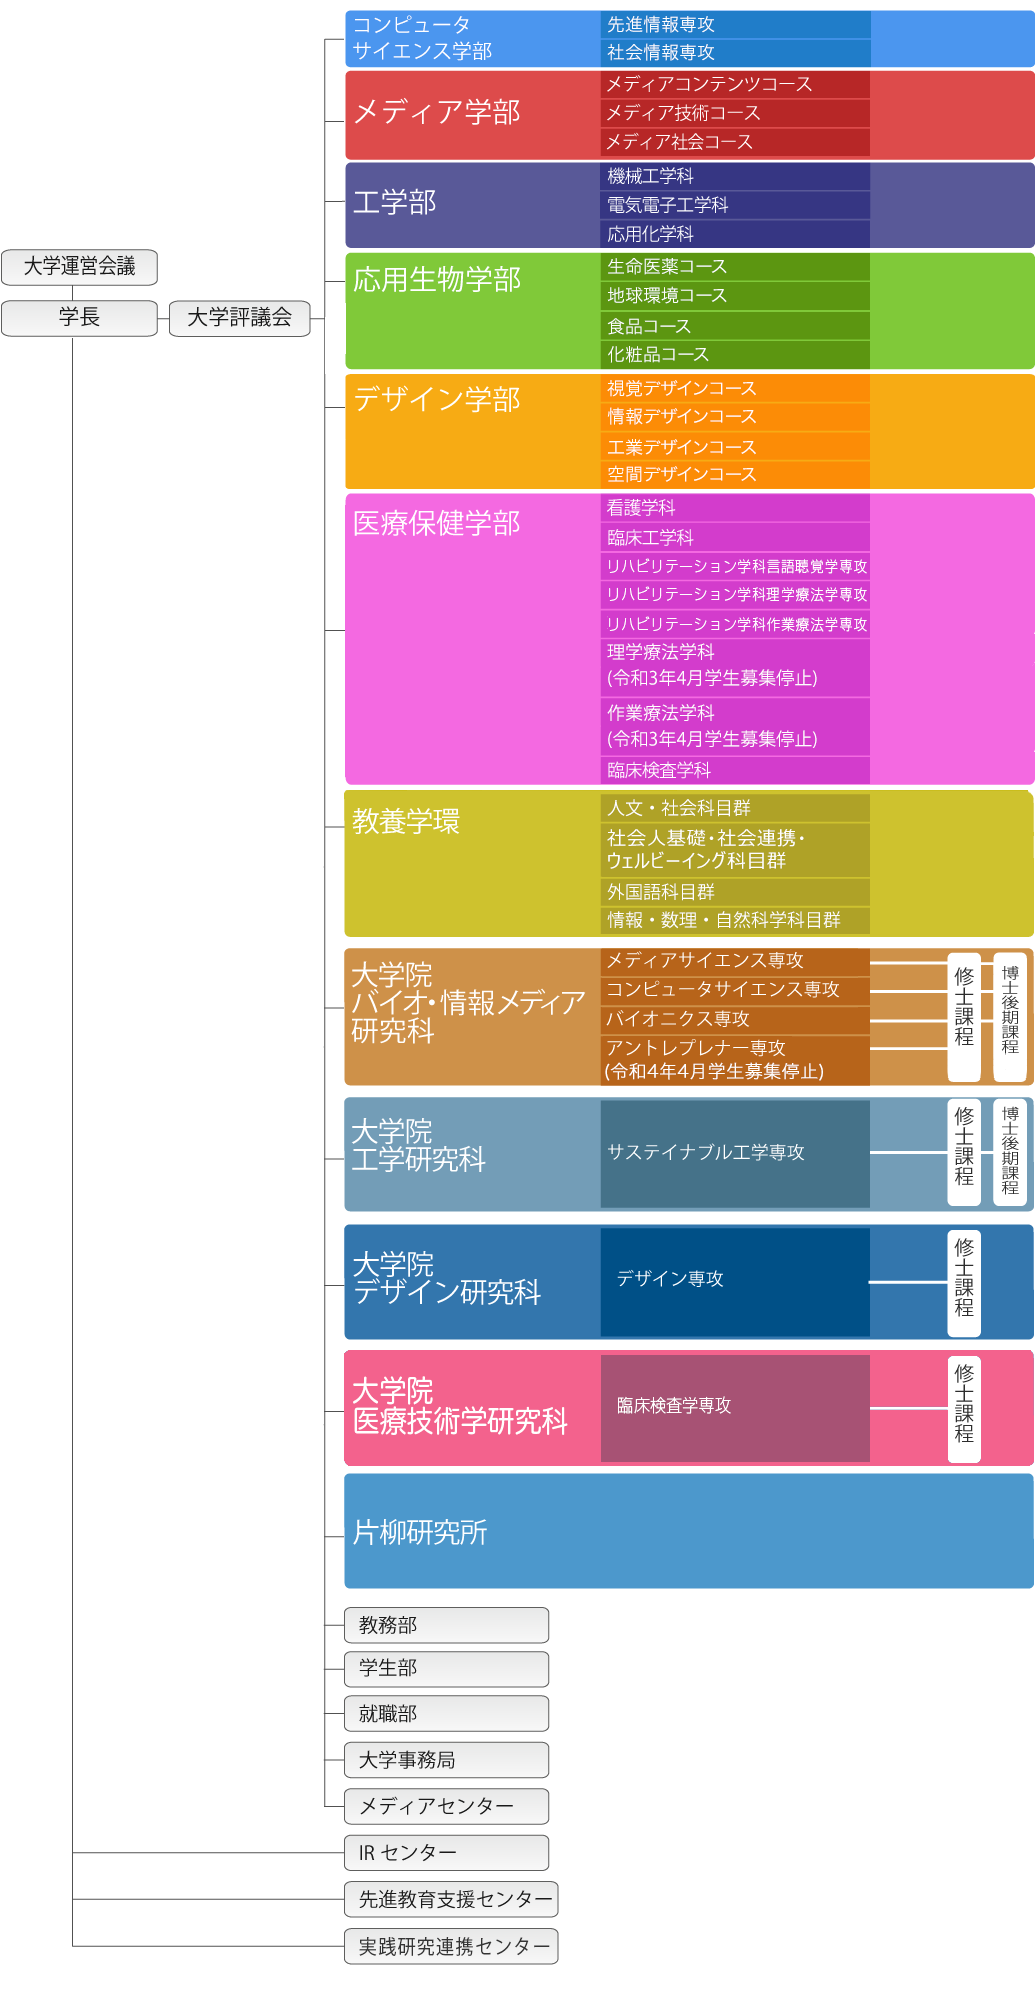Click 理学療法学科 (募集停止) entry
The width and height of the screenshot is (1035, 2000).
735,666
